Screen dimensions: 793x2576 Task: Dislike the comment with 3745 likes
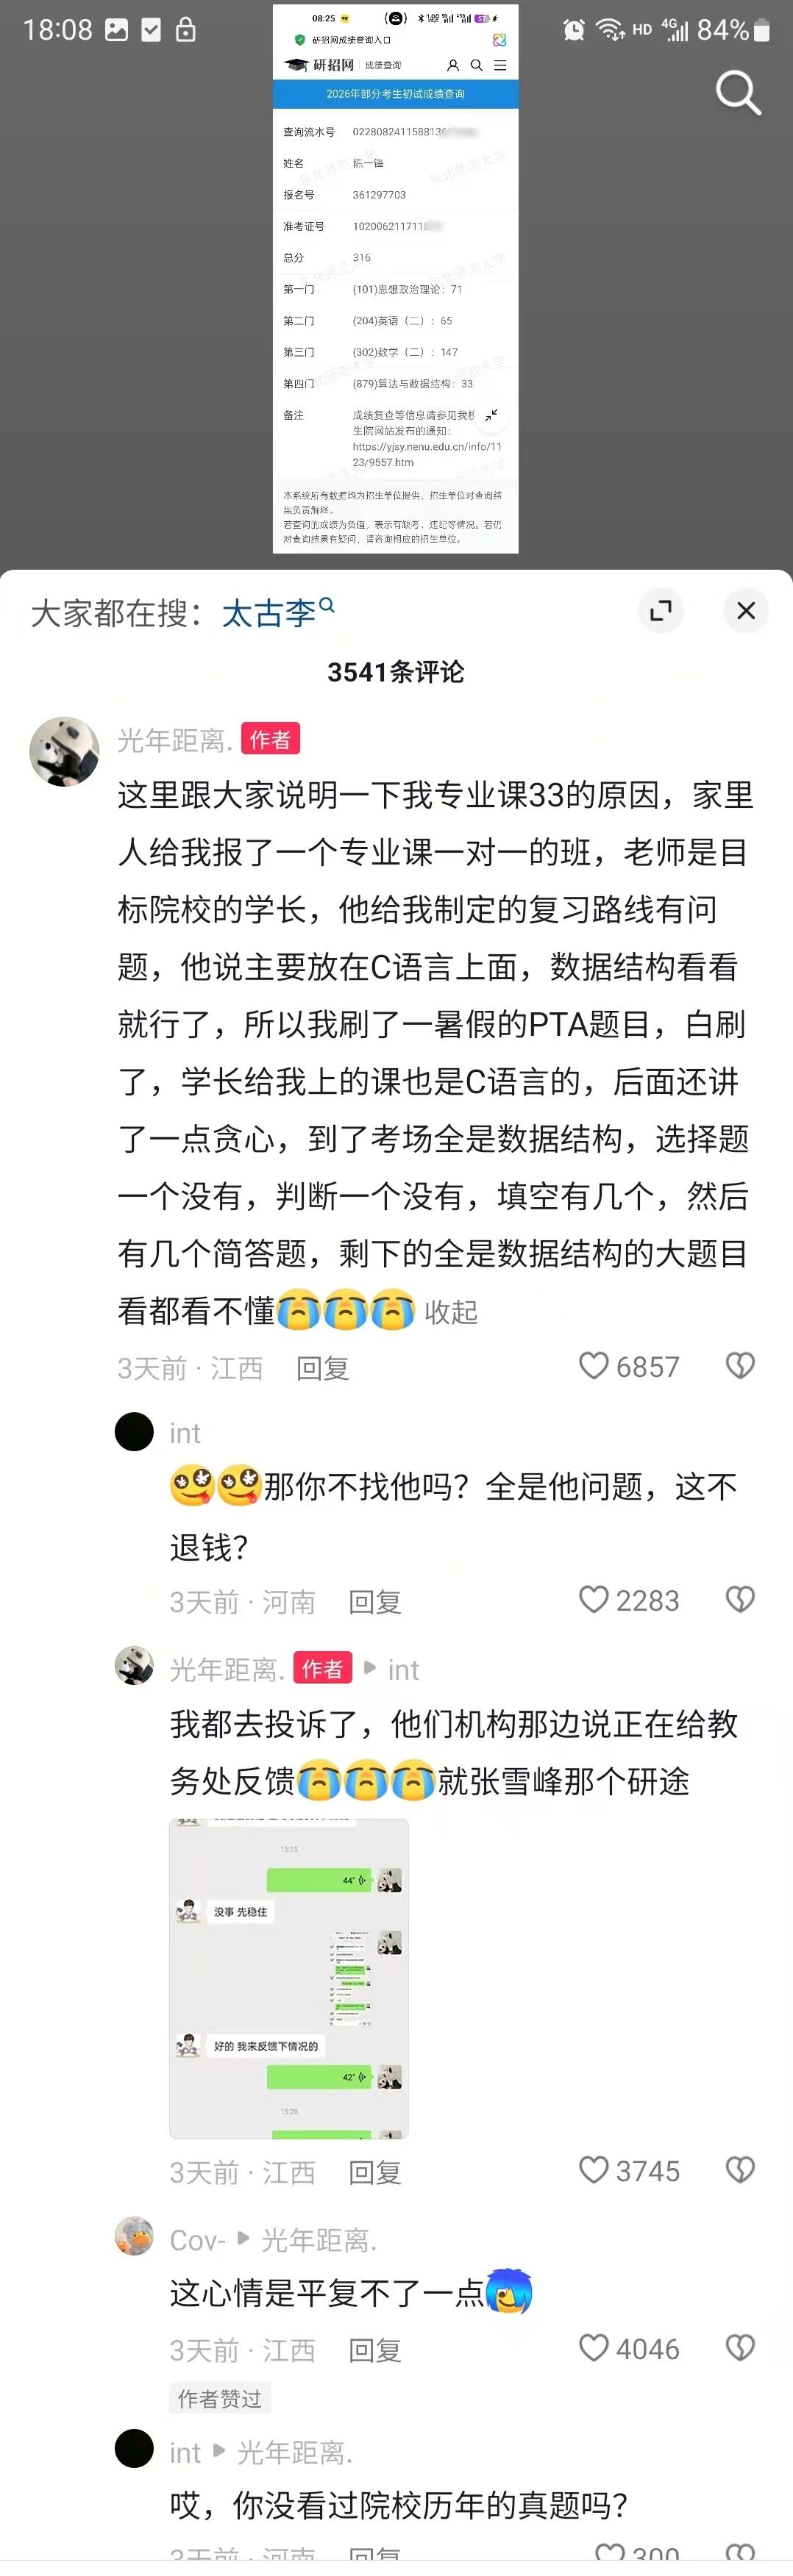point(740,2171)
